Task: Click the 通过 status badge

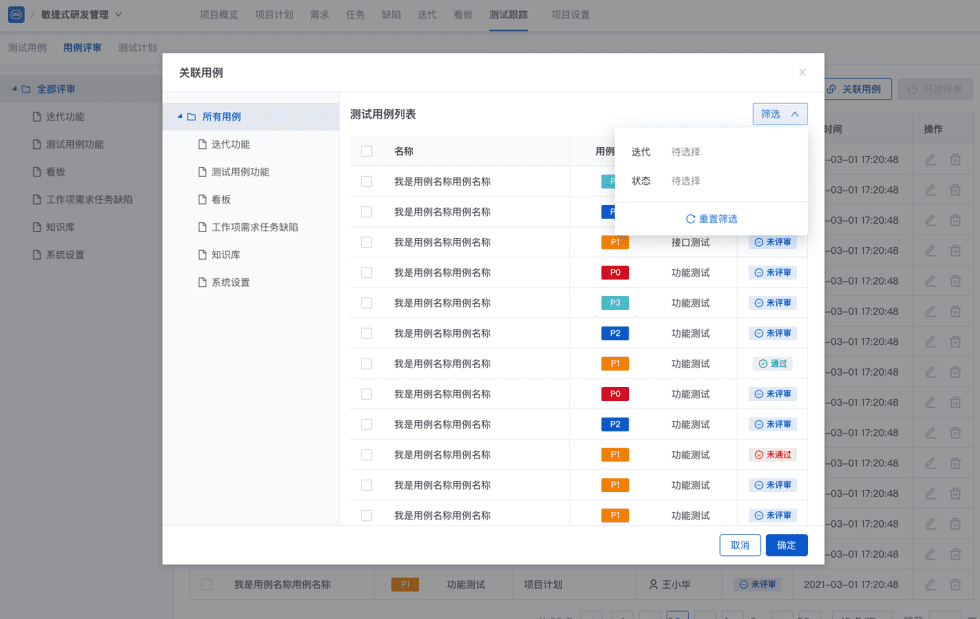Action: tap(772, 363)
